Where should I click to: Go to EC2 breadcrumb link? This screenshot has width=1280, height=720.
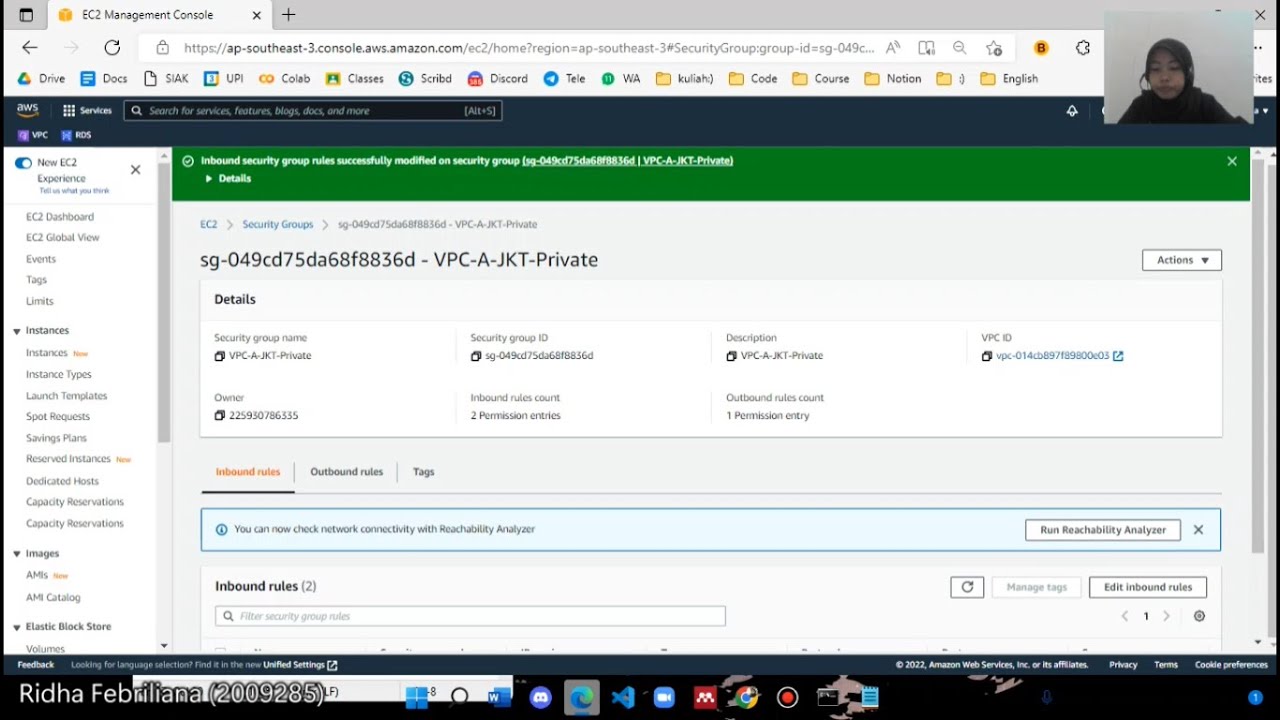pos(208,225)
